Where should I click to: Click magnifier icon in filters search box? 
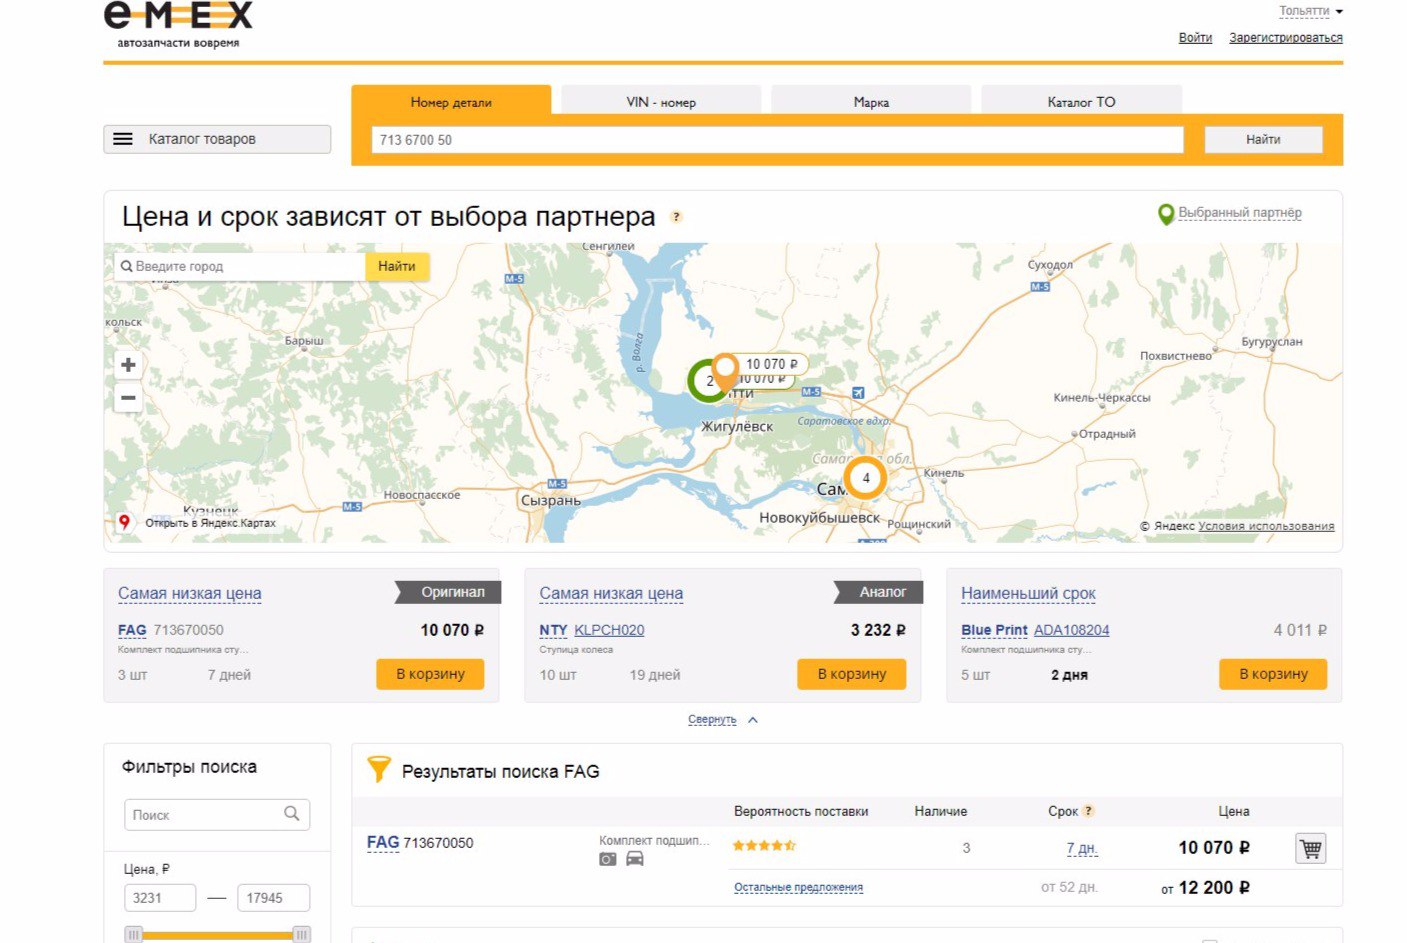click(x=292, y=814)
